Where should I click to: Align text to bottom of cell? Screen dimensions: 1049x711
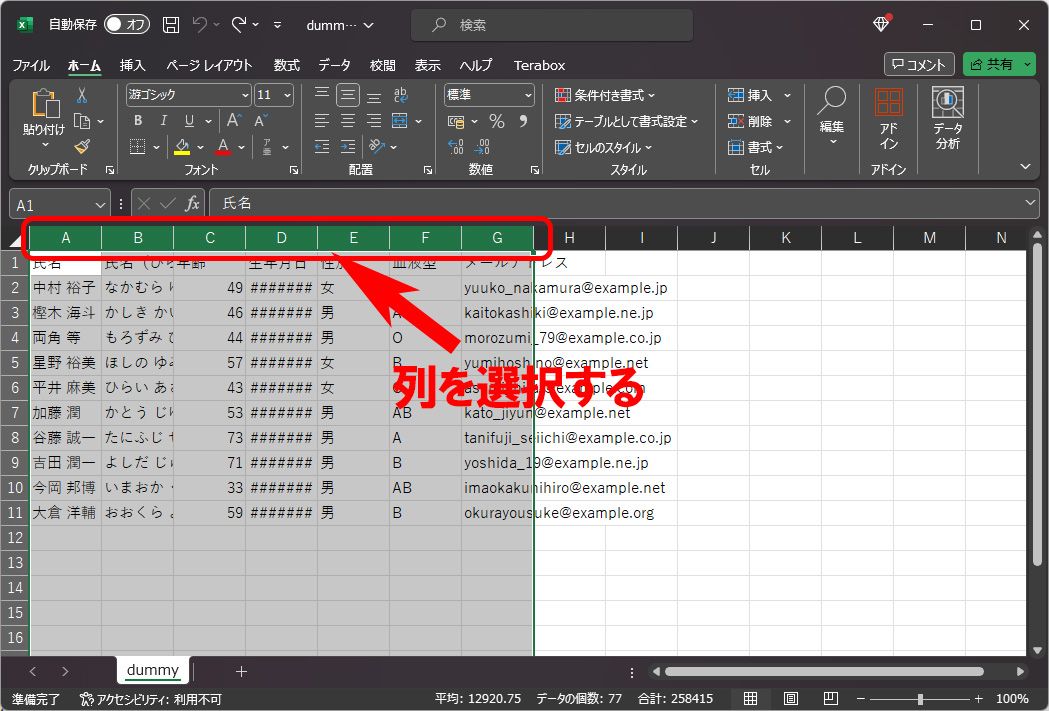click(x=374, y=96)
